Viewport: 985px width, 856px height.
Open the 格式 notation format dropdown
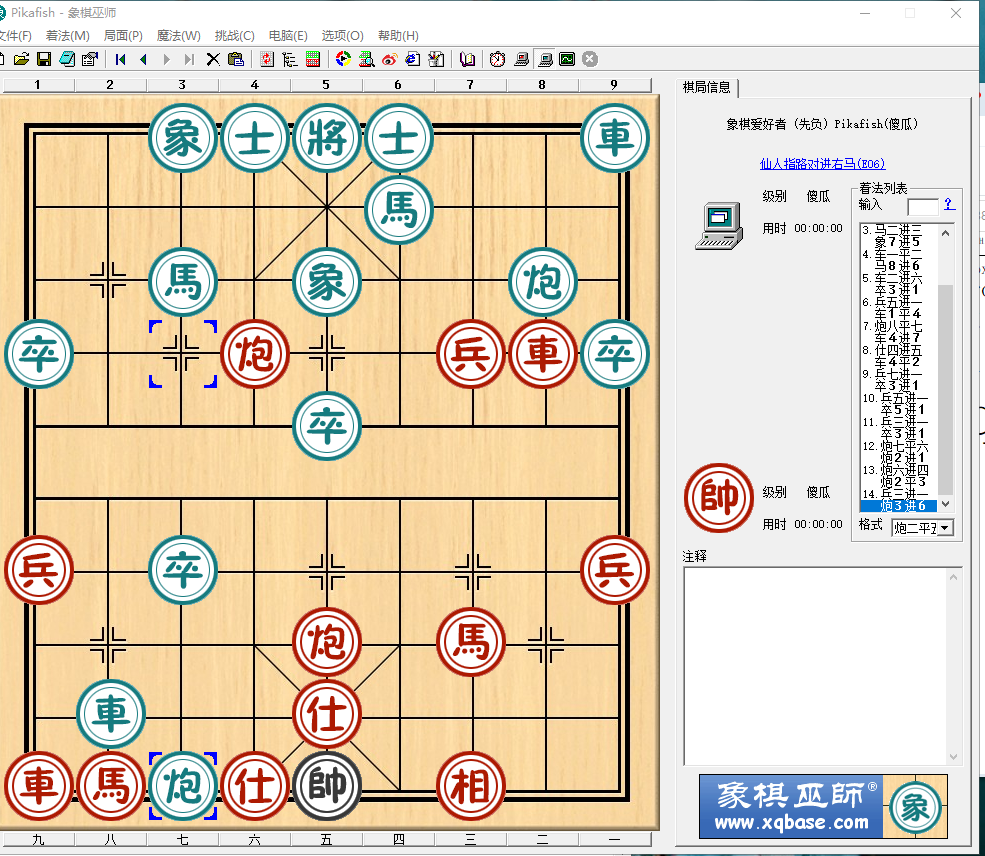(923, 528)
